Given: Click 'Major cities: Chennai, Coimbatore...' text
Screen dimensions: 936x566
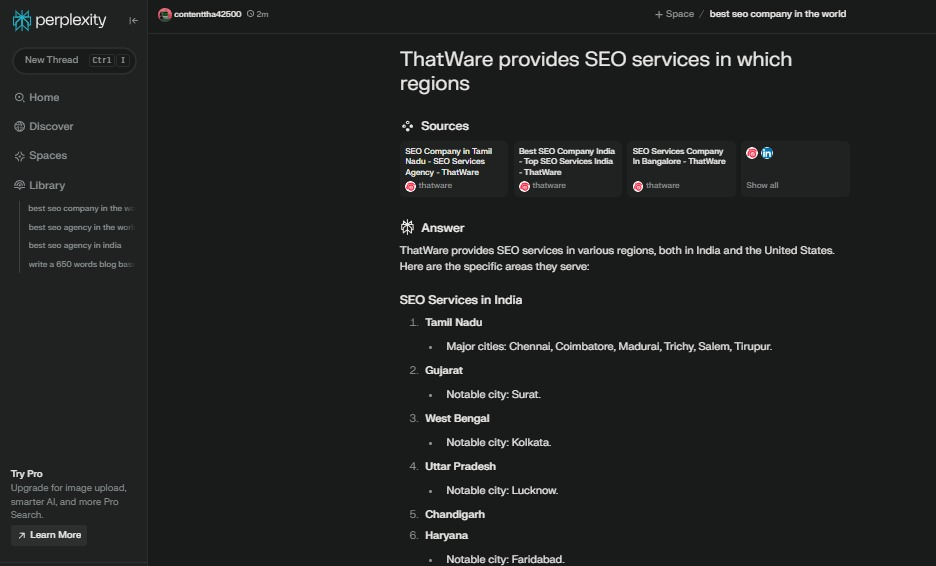Looking at the screenshot, I should [x=609, y=346].
